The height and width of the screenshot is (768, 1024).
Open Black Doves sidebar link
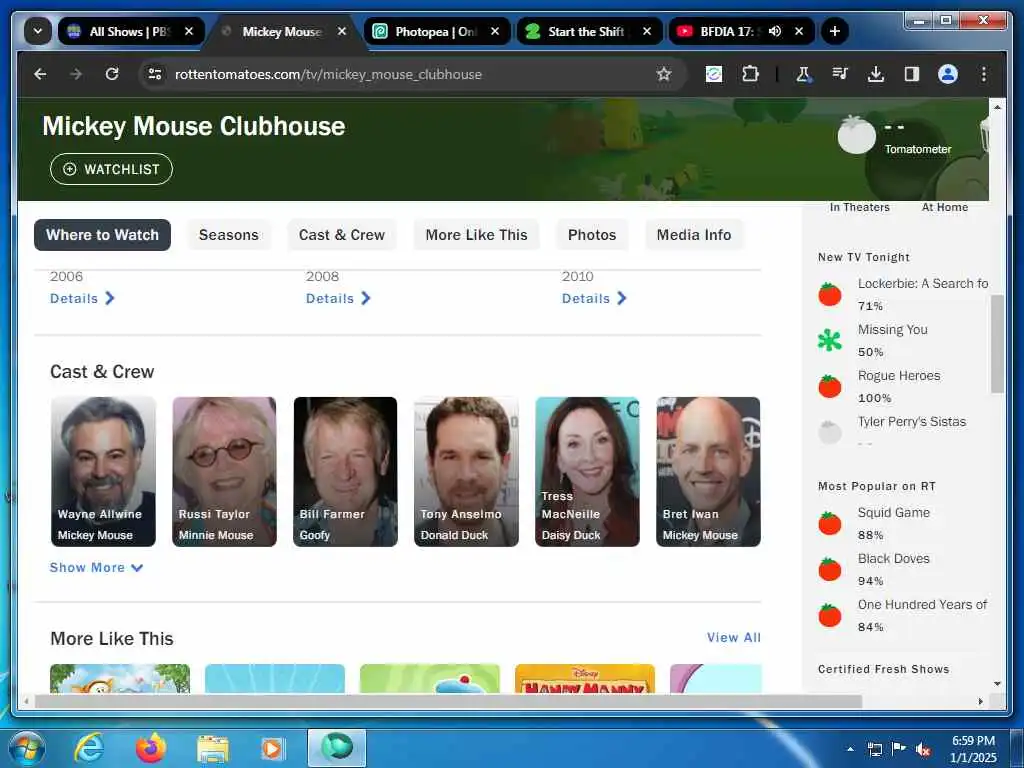893,559
